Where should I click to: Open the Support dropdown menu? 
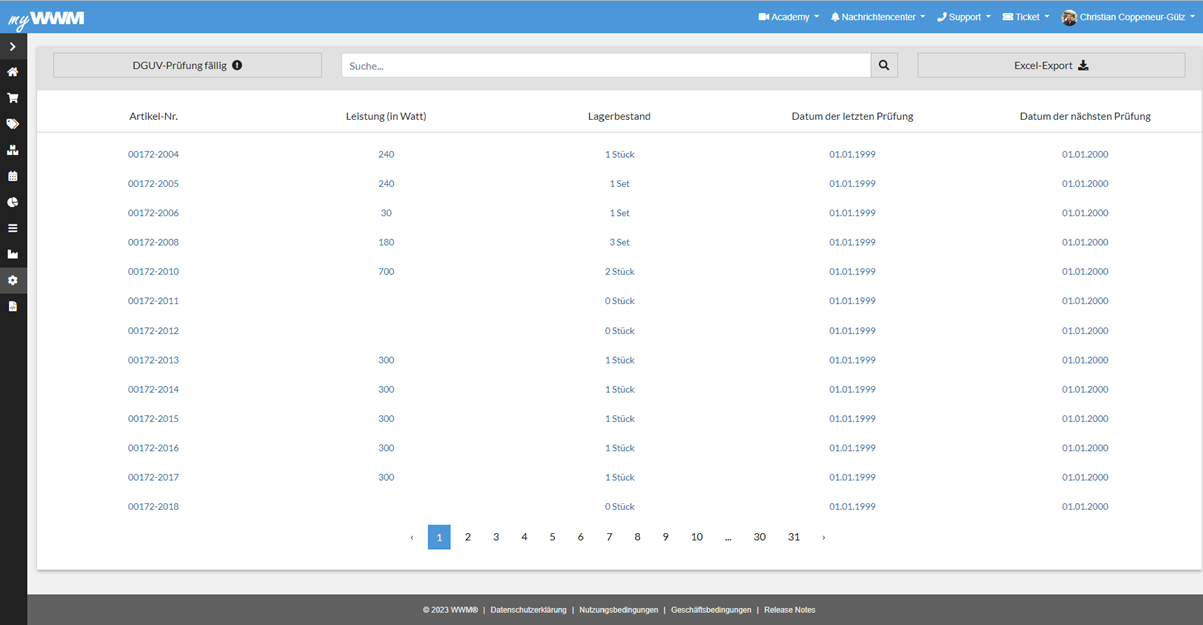point(964,17)
